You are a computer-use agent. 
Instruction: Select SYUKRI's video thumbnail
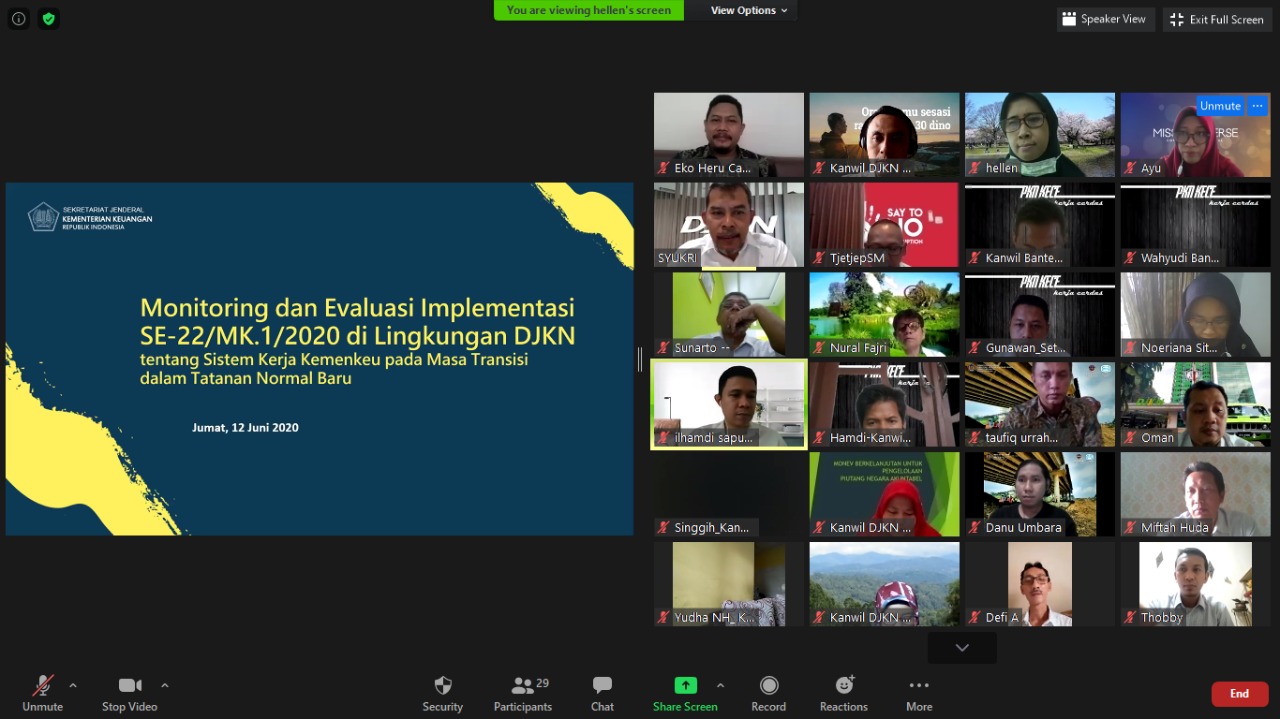click(x=728, y=225)
